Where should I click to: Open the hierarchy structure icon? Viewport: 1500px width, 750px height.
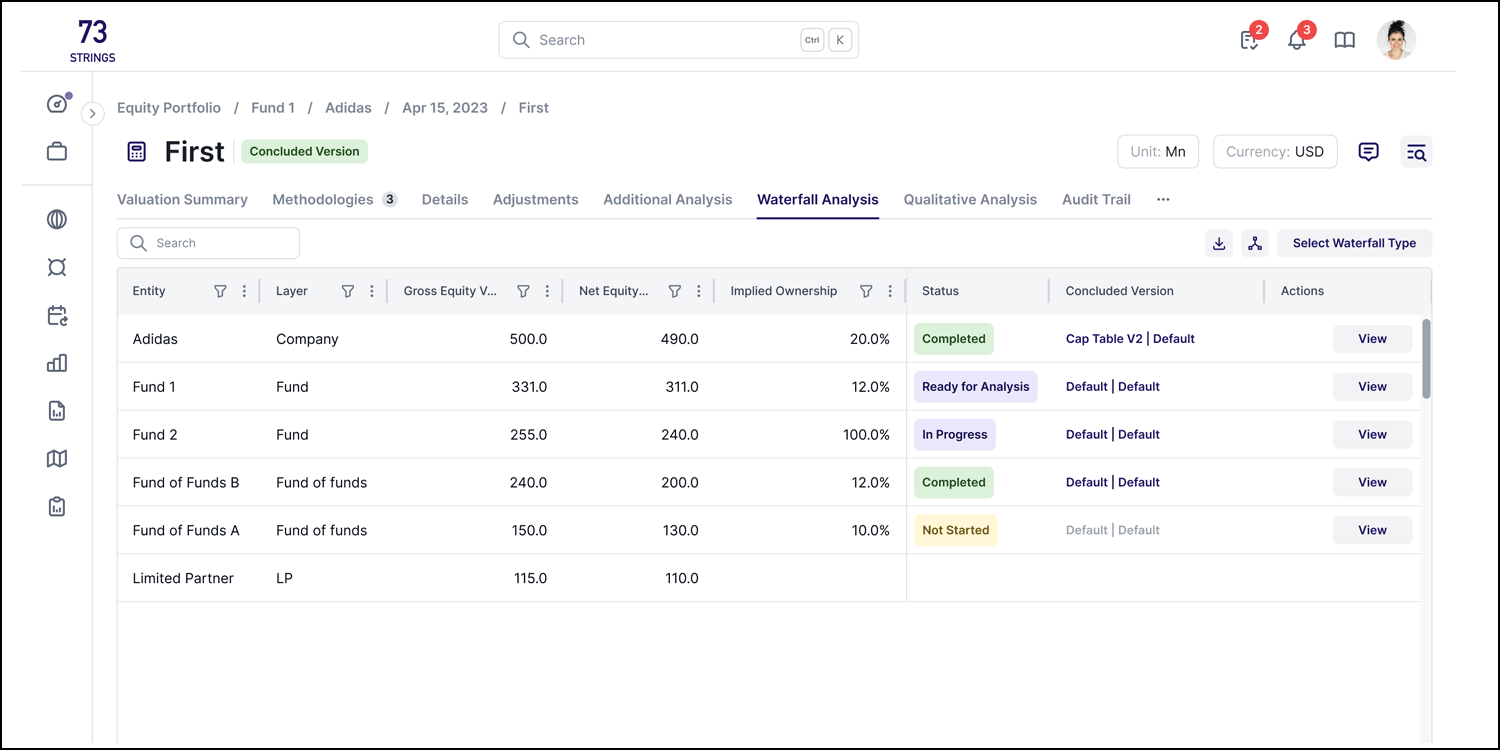1254,243
